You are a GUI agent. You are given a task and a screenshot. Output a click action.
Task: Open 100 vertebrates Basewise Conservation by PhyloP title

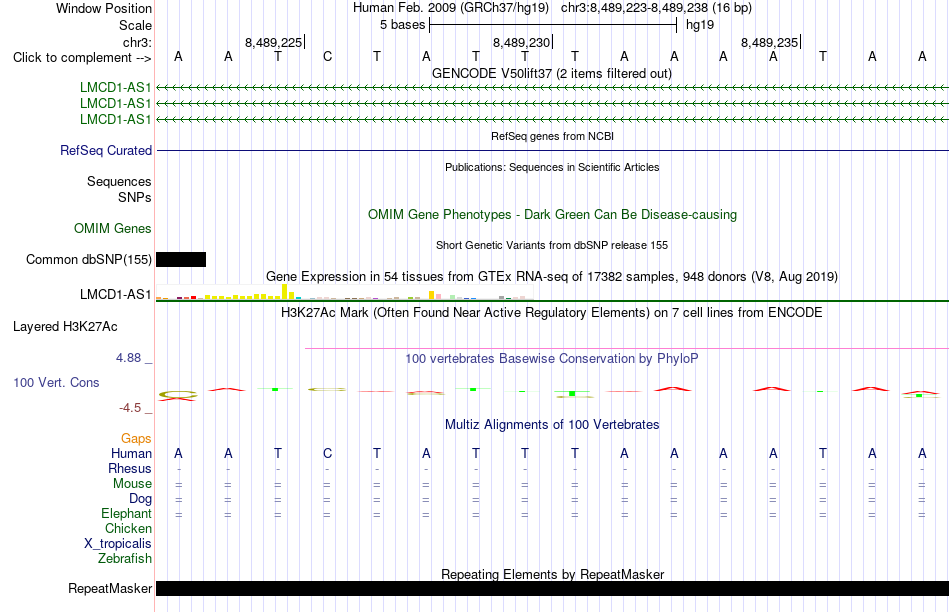click(552, 359)
